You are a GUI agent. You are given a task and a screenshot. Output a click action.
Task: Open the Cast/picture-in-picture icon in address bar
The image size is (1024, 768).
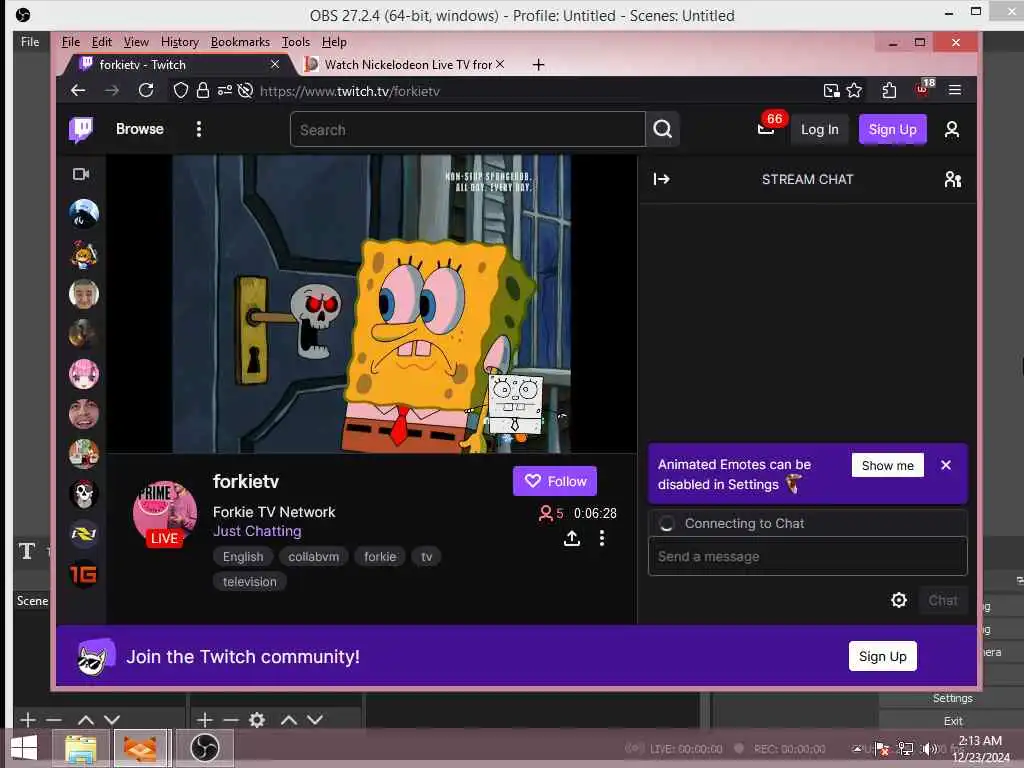831,90
